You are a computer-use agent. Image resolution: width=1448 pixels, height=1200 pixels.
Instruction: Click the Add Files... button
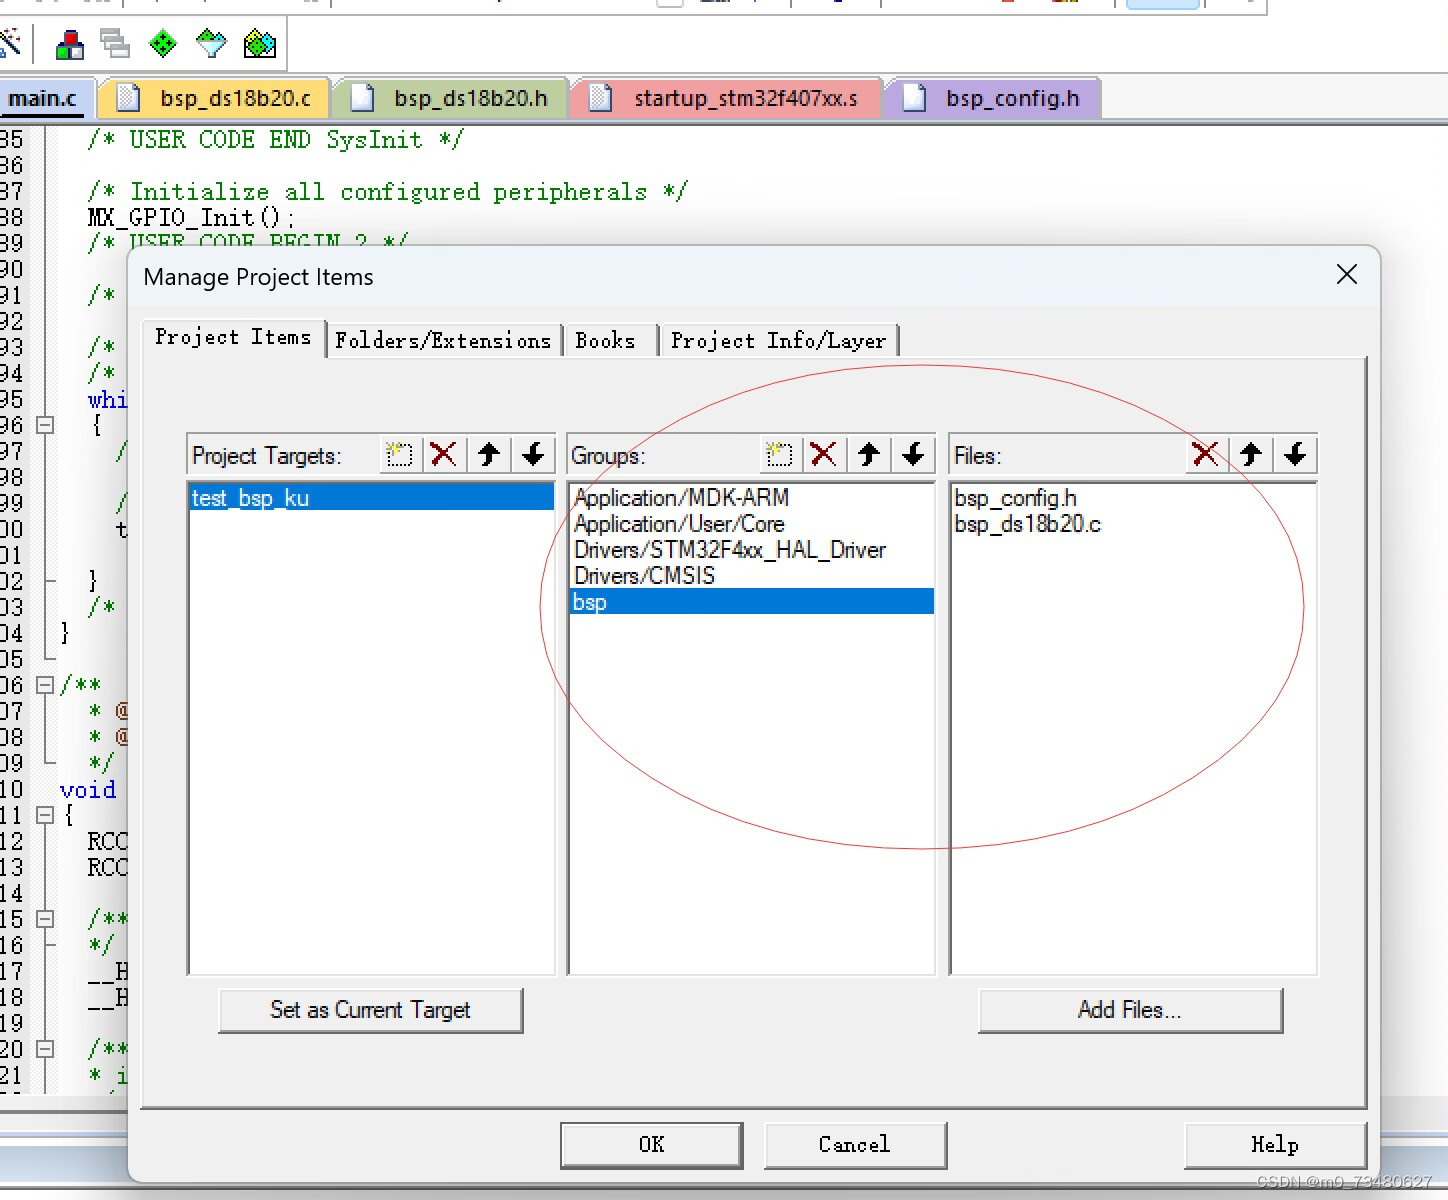pos(1130,1010)
